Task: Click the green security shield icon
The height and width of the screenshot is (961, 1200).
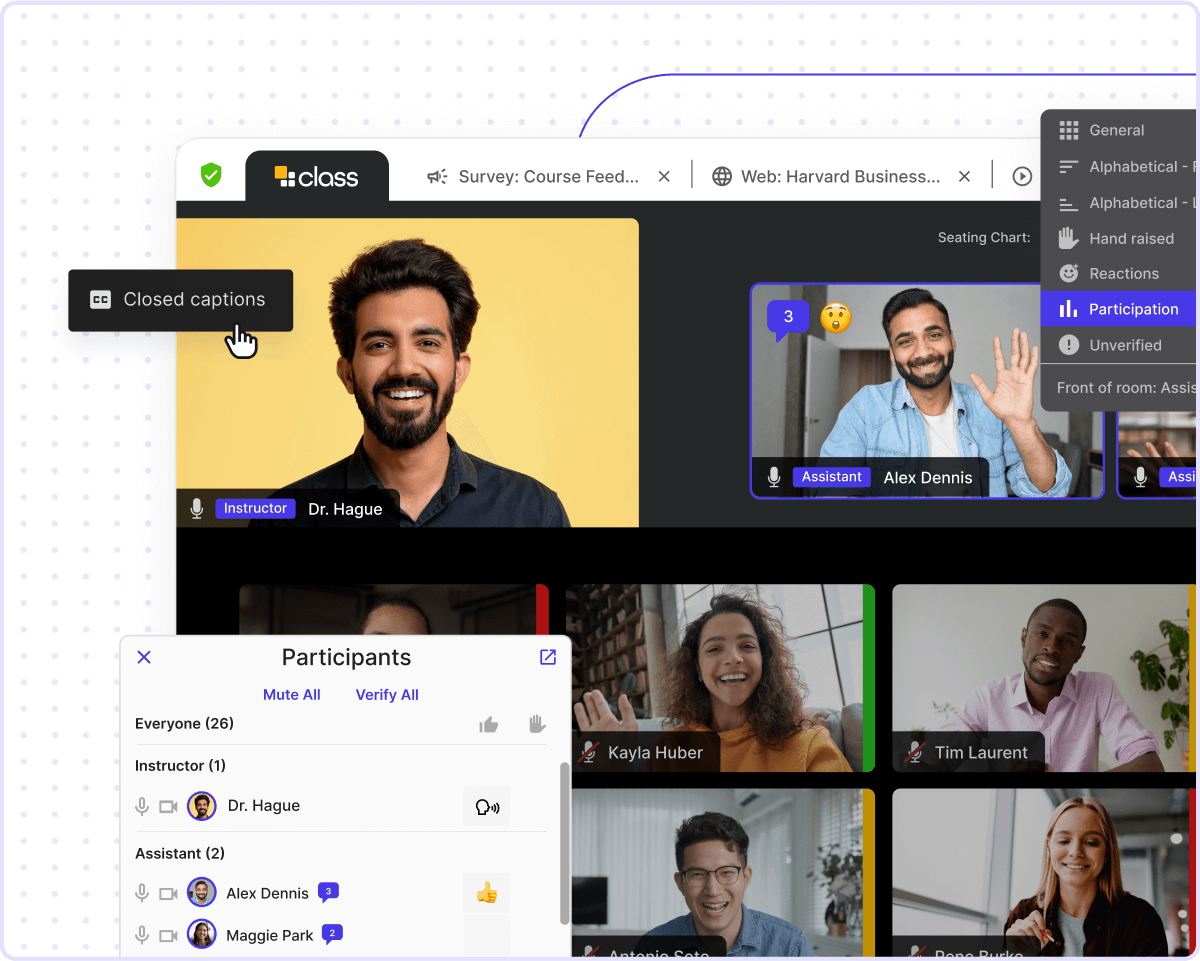Action: [211, 176]
